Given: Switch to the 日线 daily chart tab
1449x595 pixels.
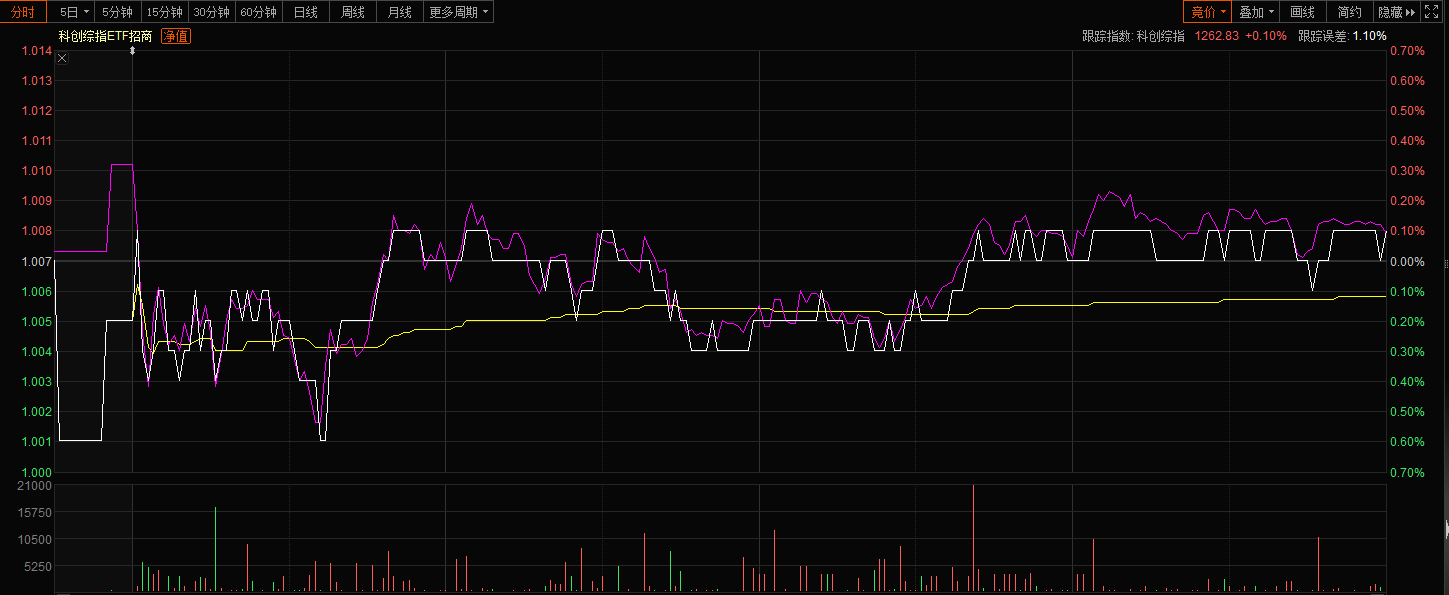Looking at the screenshot, I should click(x=305, y=12).
